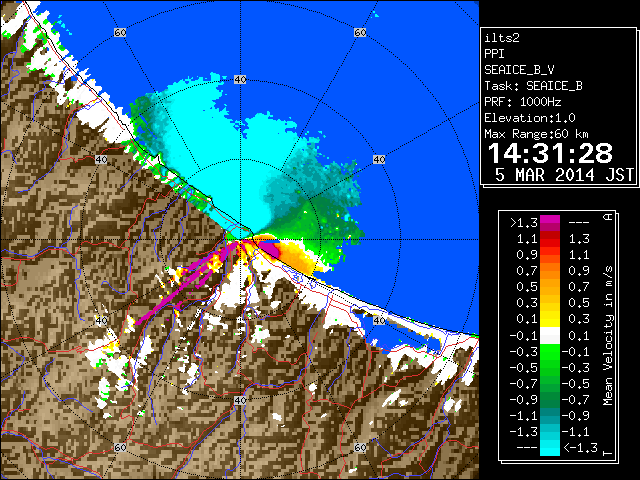Click the timestamp "14:31:28"

(x=550, y=153)
